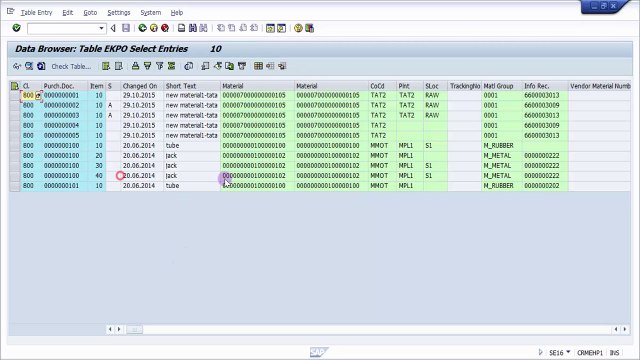Click the leftmost scroll arrow of the horizontal scrollbar
Image resolution: width=640 pixels, height=360 pixels.
pos(110,329)
